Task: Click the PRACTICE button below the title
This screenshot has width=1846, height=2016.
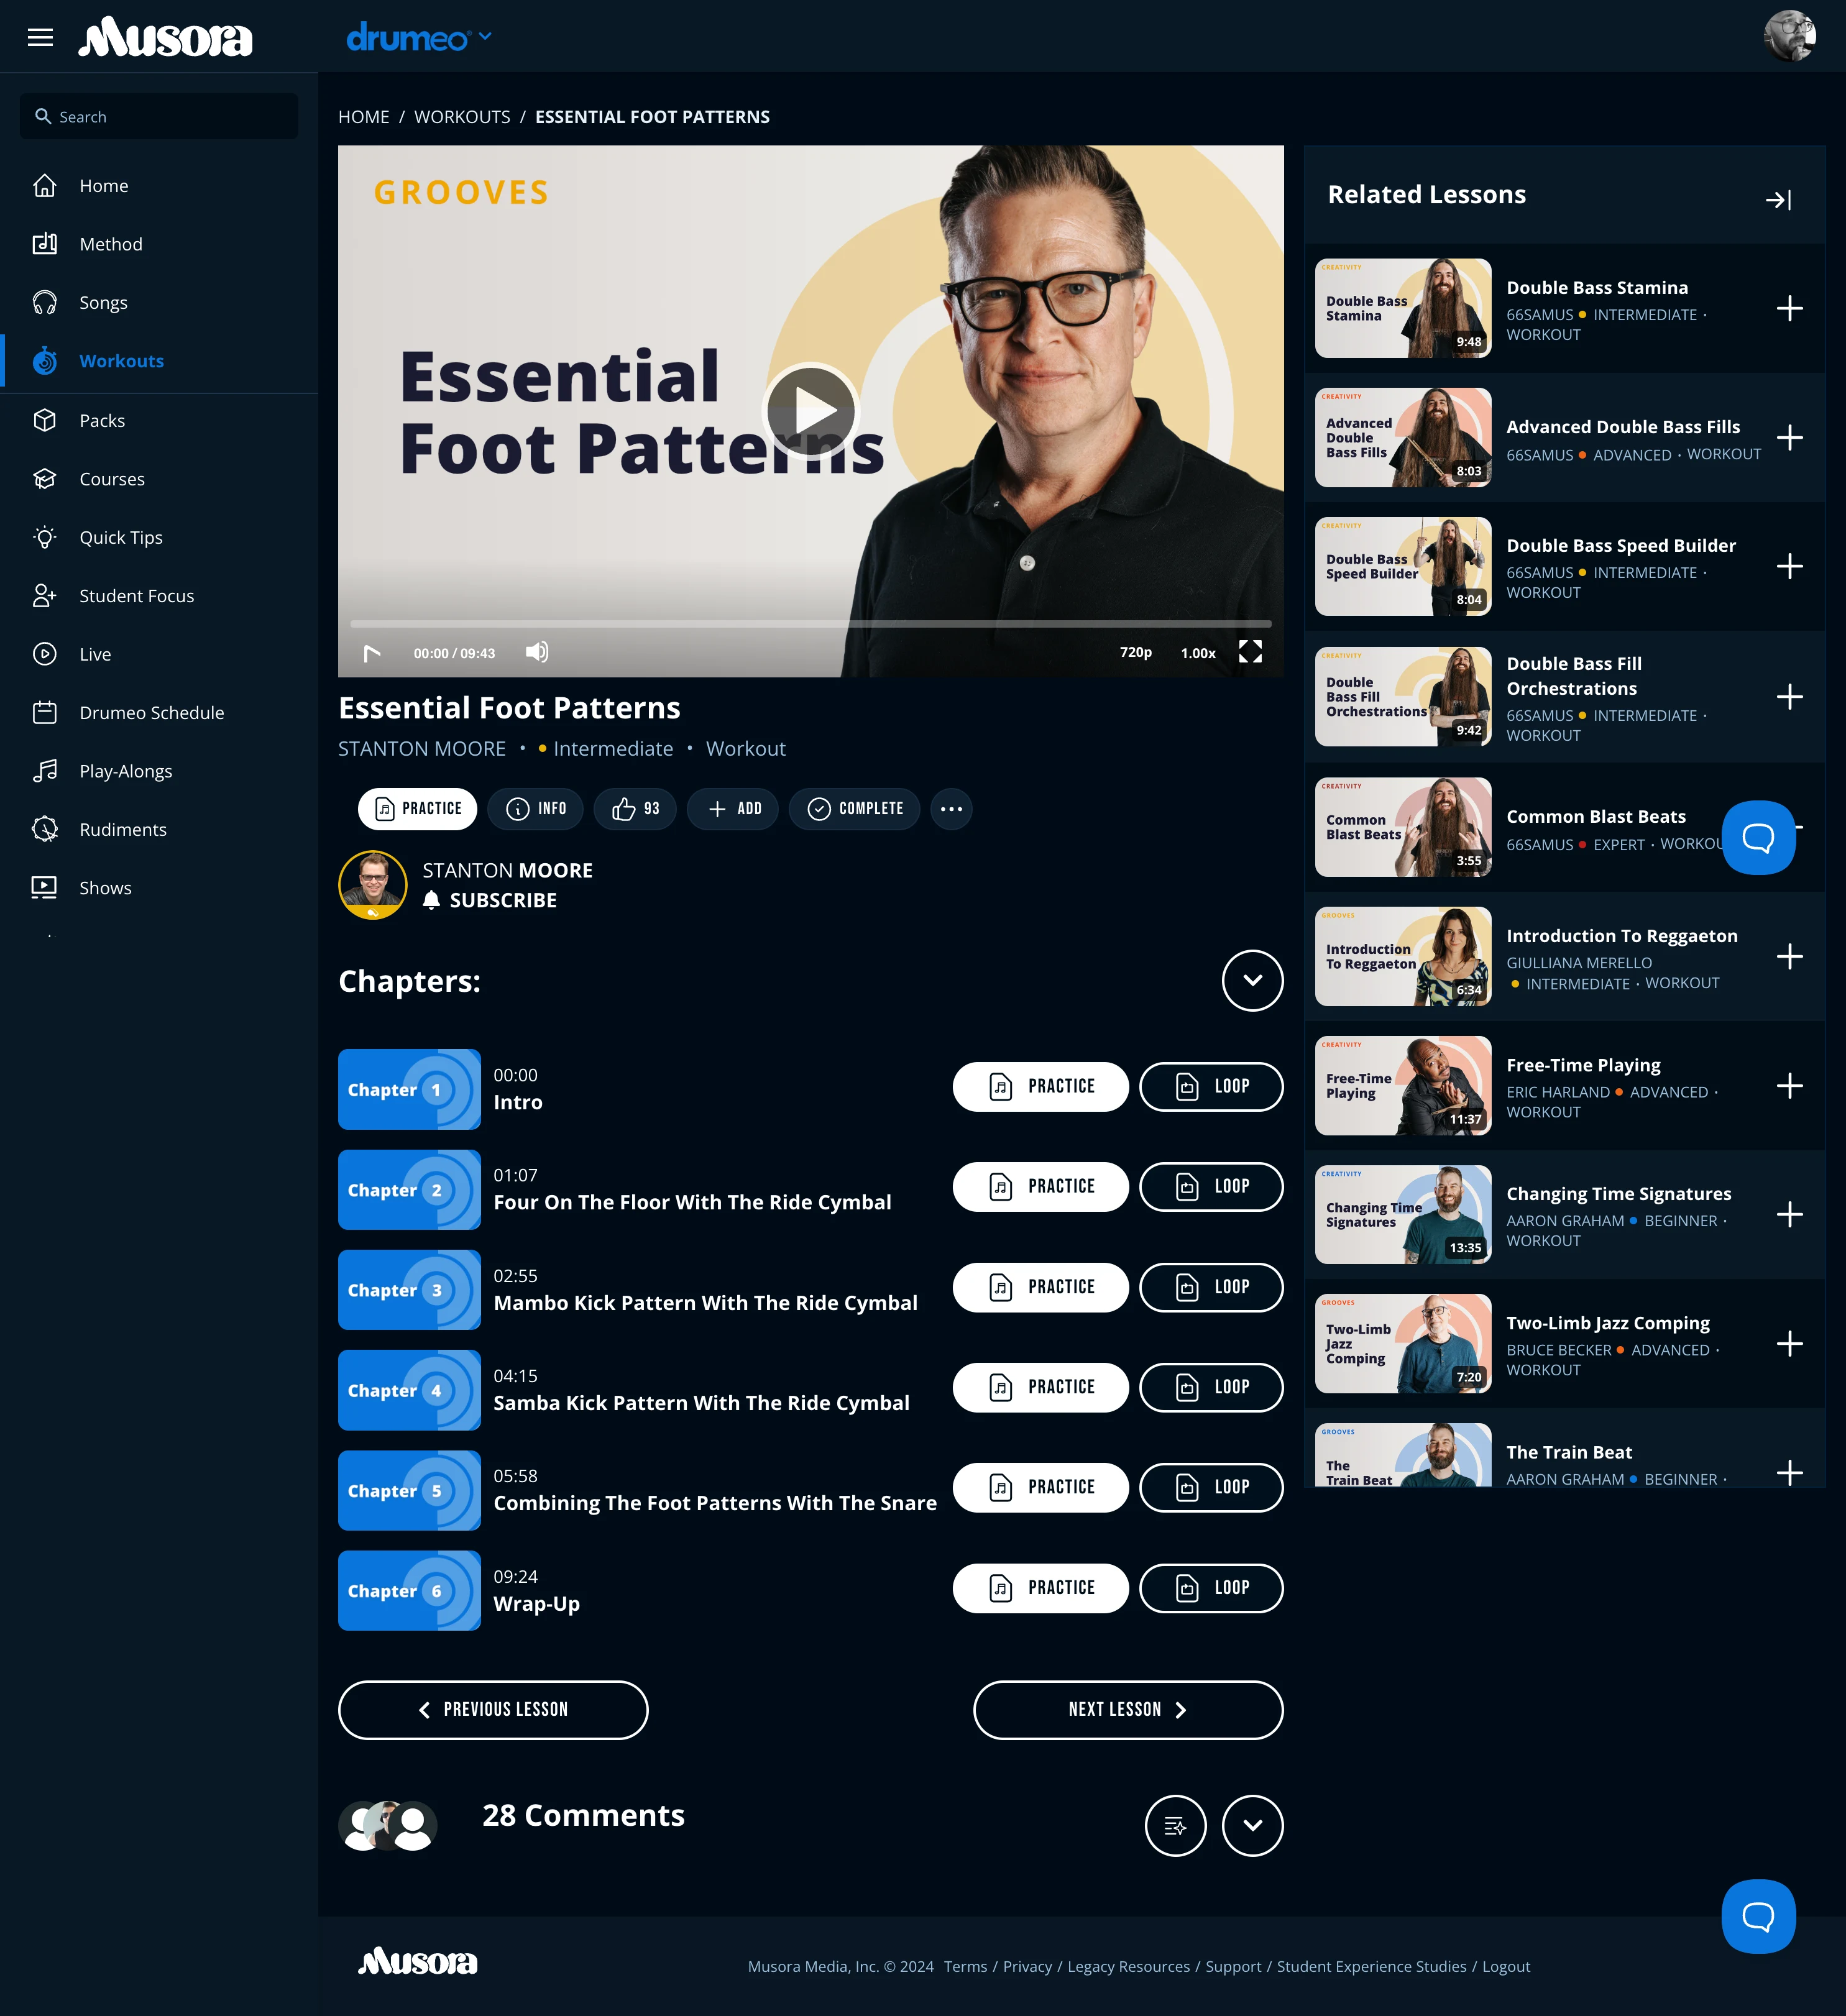Action: point(418,809)
